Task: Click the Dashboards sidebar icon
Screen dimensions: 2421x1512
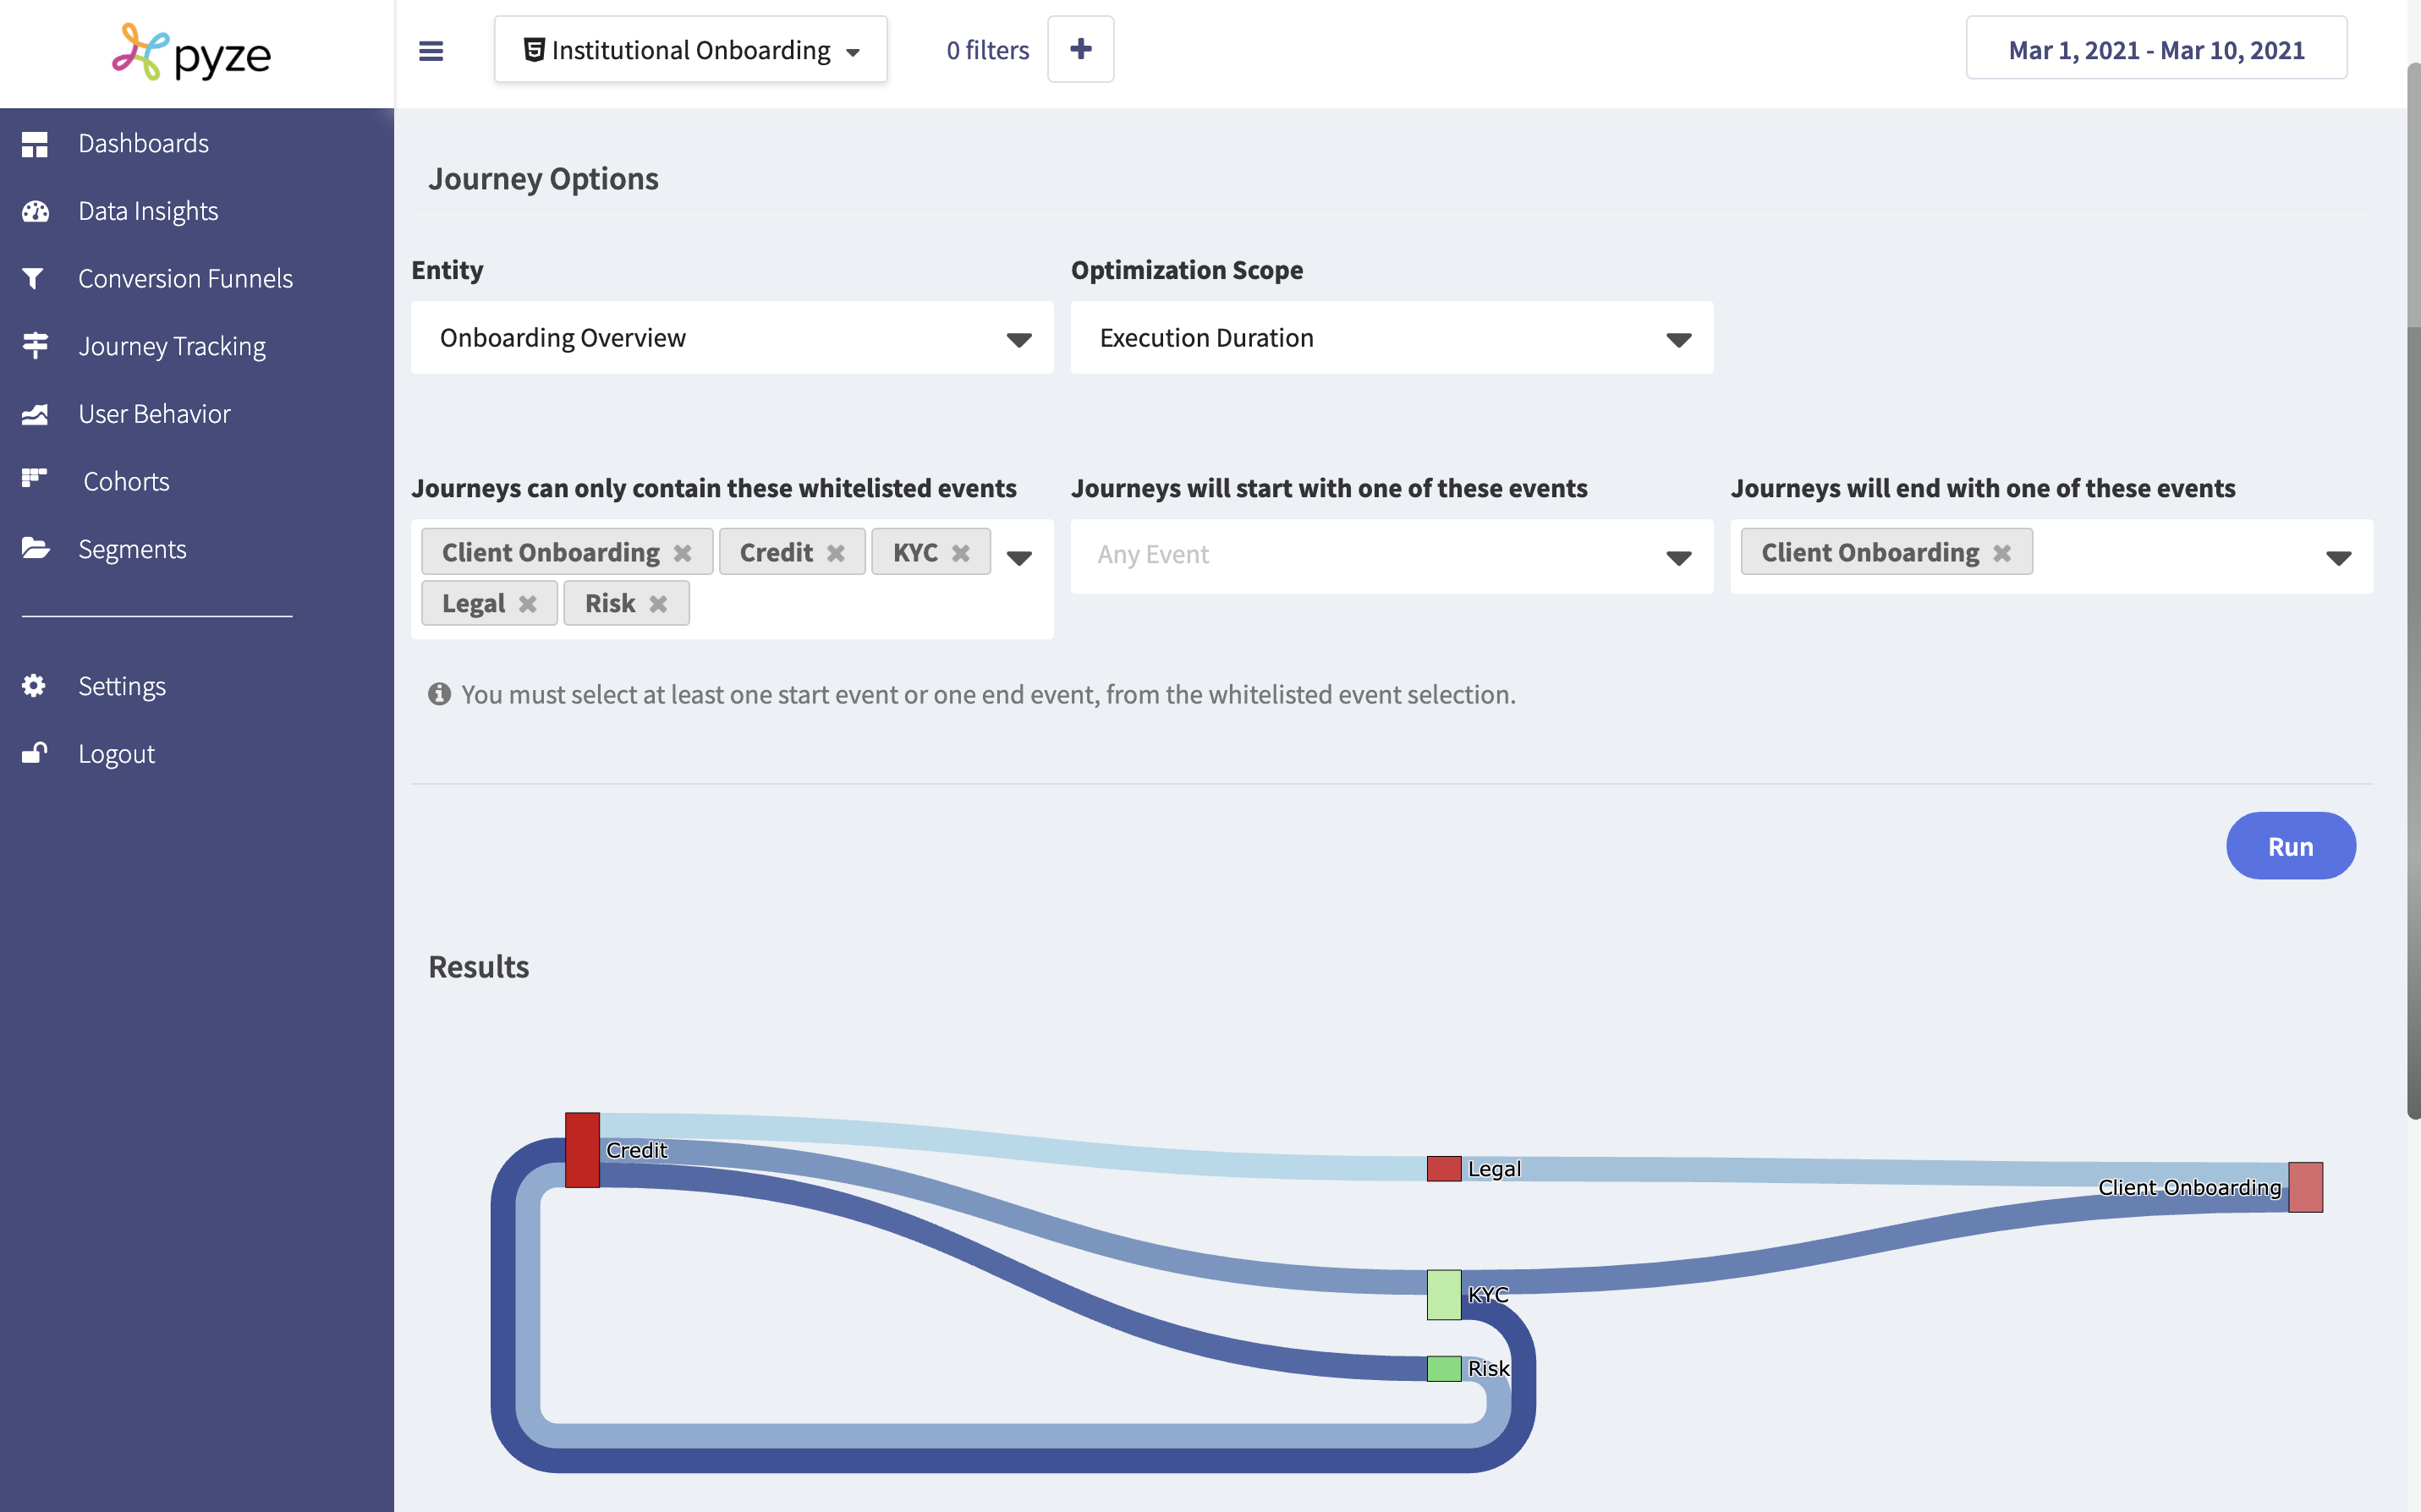Action: [34, 144]
